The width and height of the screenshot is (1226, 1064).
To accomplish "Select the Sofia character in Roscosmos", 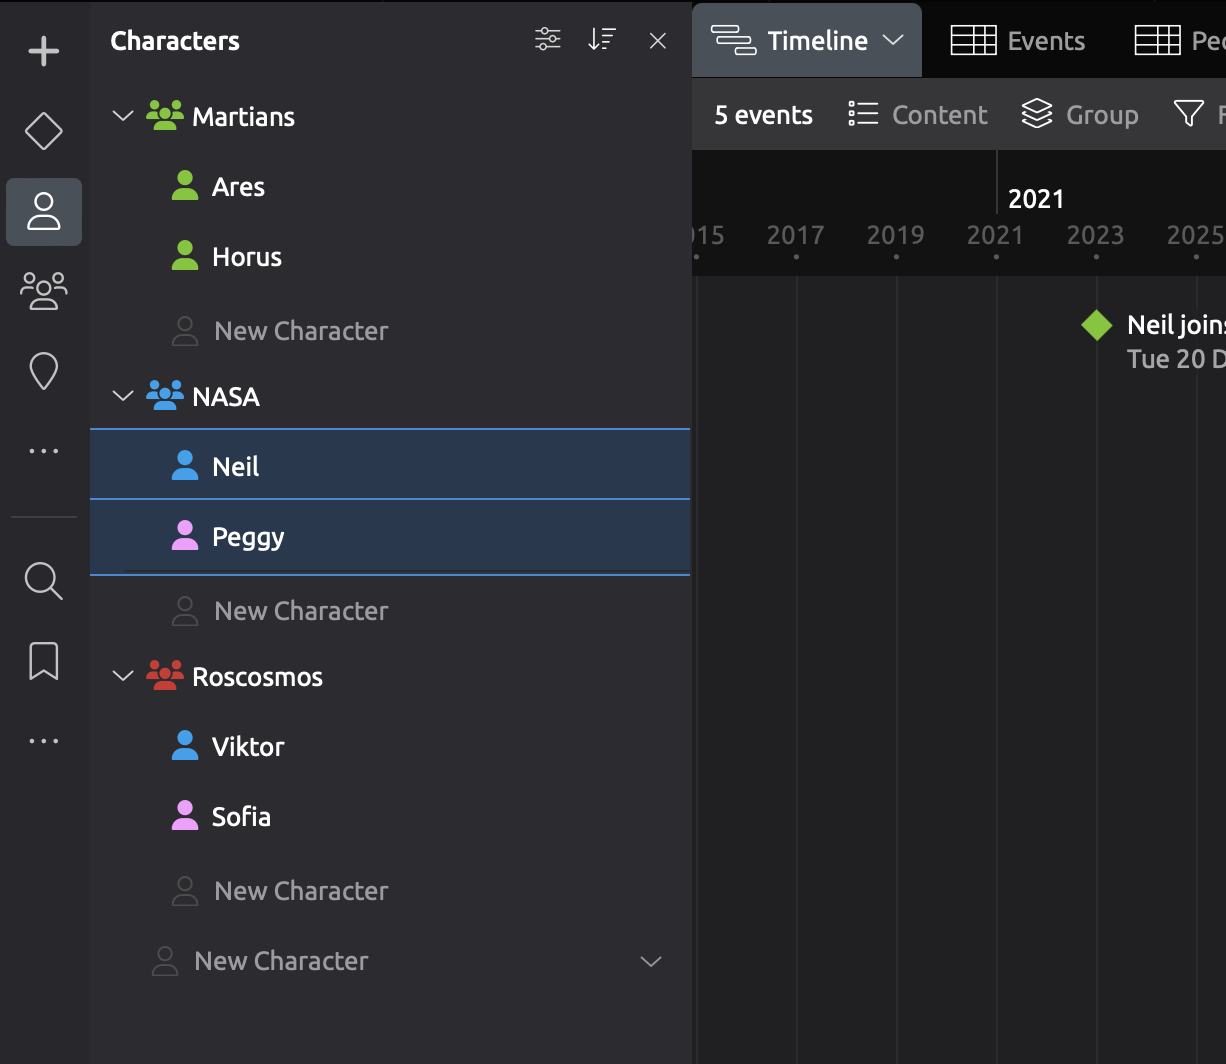I will (241, 817).
